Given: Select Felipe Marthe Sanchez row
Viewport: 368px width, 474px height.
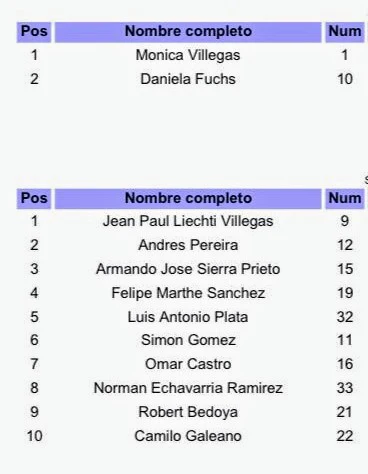Looking at the screenshot, I should click(x=188, y=293).
